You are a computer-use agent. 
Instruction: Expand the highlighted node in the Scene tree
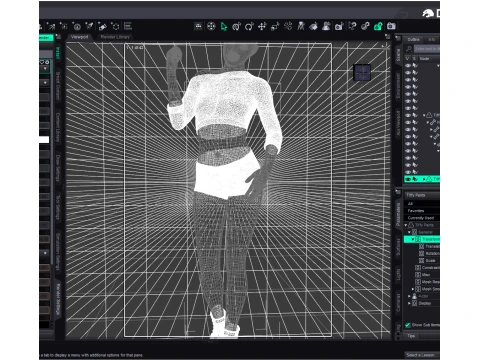(424, 179)
